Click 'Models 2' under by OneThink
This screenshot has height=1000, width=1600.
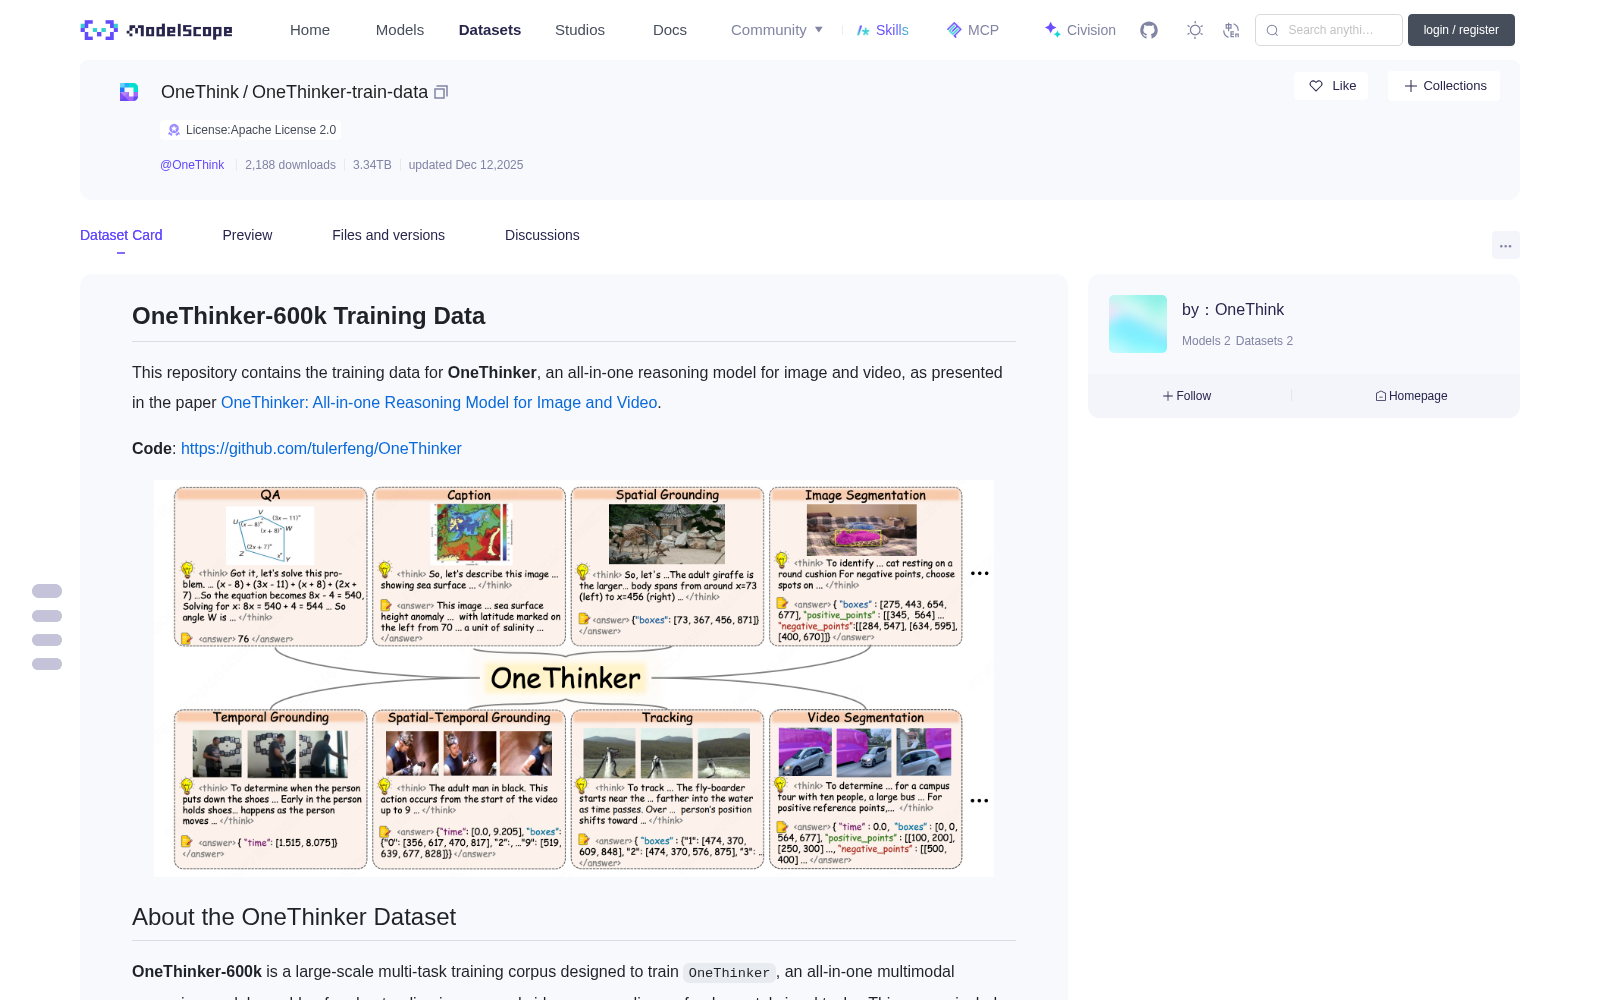[x=1206, y=341]
